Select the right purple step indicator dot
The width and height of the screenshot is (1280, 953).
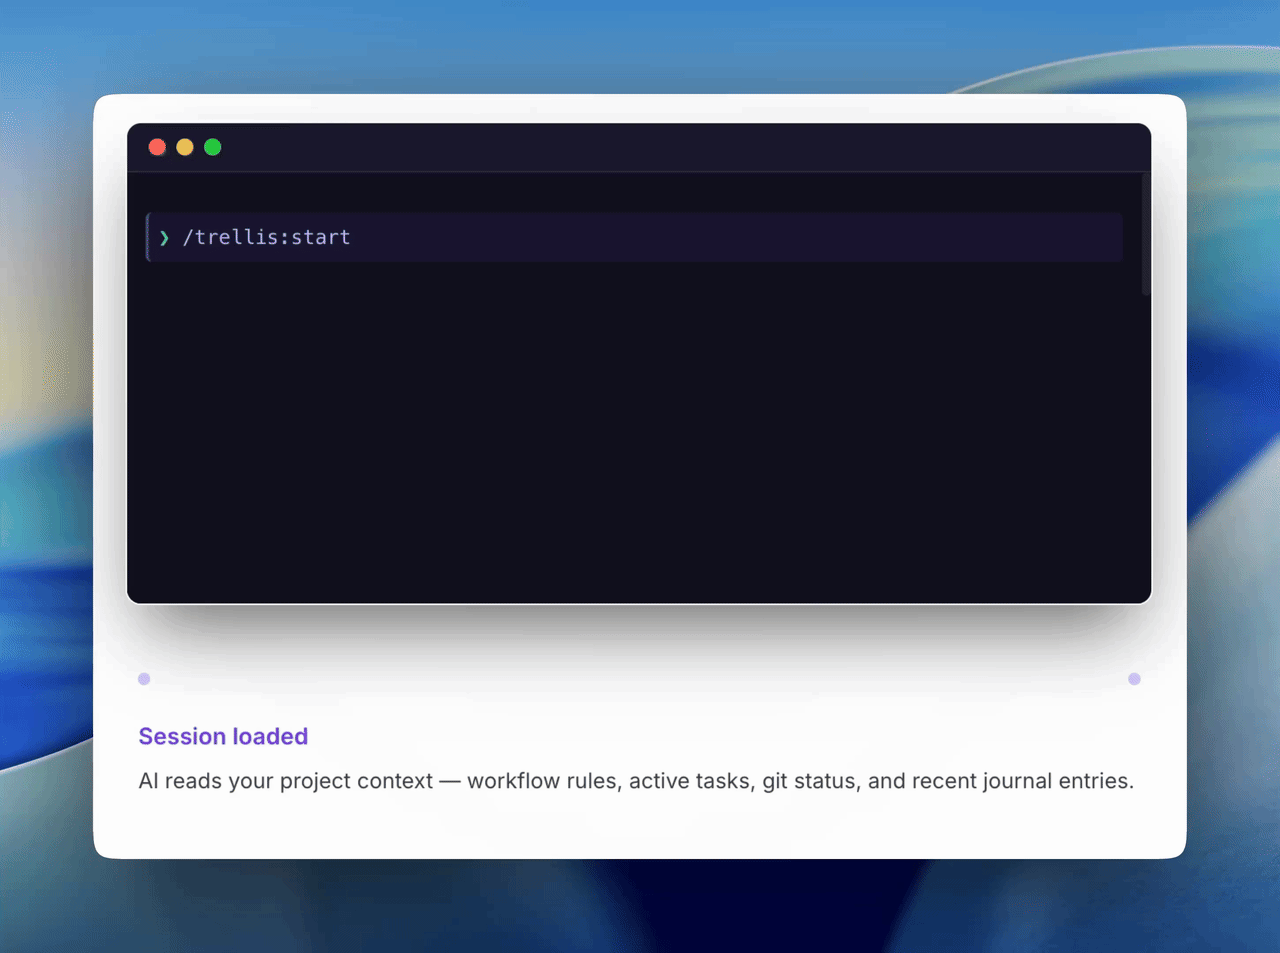(x=1134, y=679)
